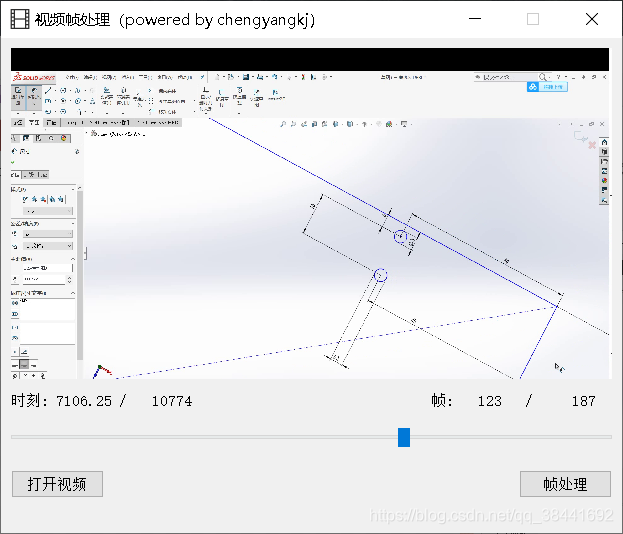Click the displayed video frame preview
This screenshot has width=623, height=534.
[310, 214]
